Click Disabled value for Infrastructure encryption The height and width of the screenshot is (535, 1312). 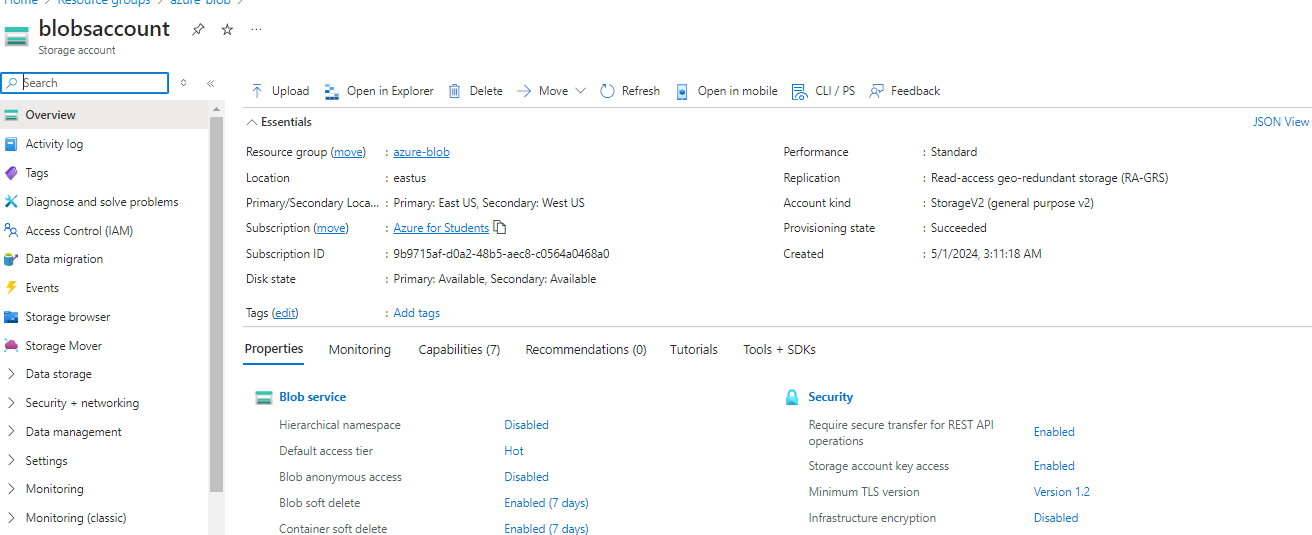point(1056,518)
